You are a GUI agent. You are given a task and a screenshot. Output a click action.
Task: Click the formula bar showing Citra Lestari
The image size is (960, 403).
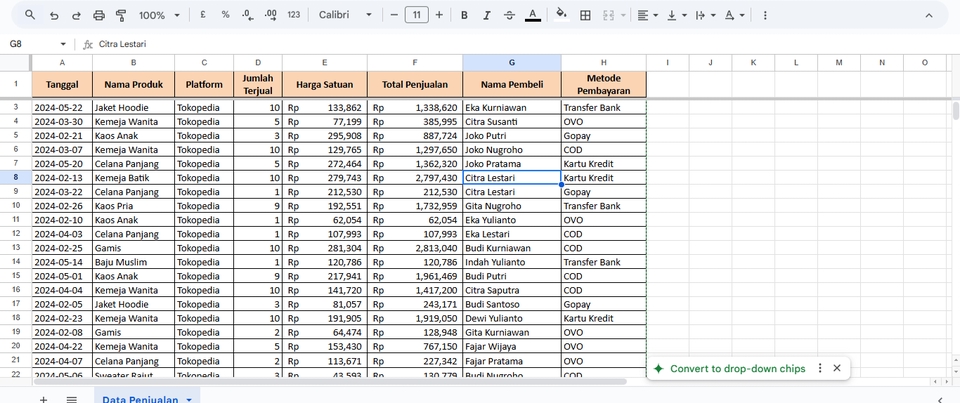point(527,44)
